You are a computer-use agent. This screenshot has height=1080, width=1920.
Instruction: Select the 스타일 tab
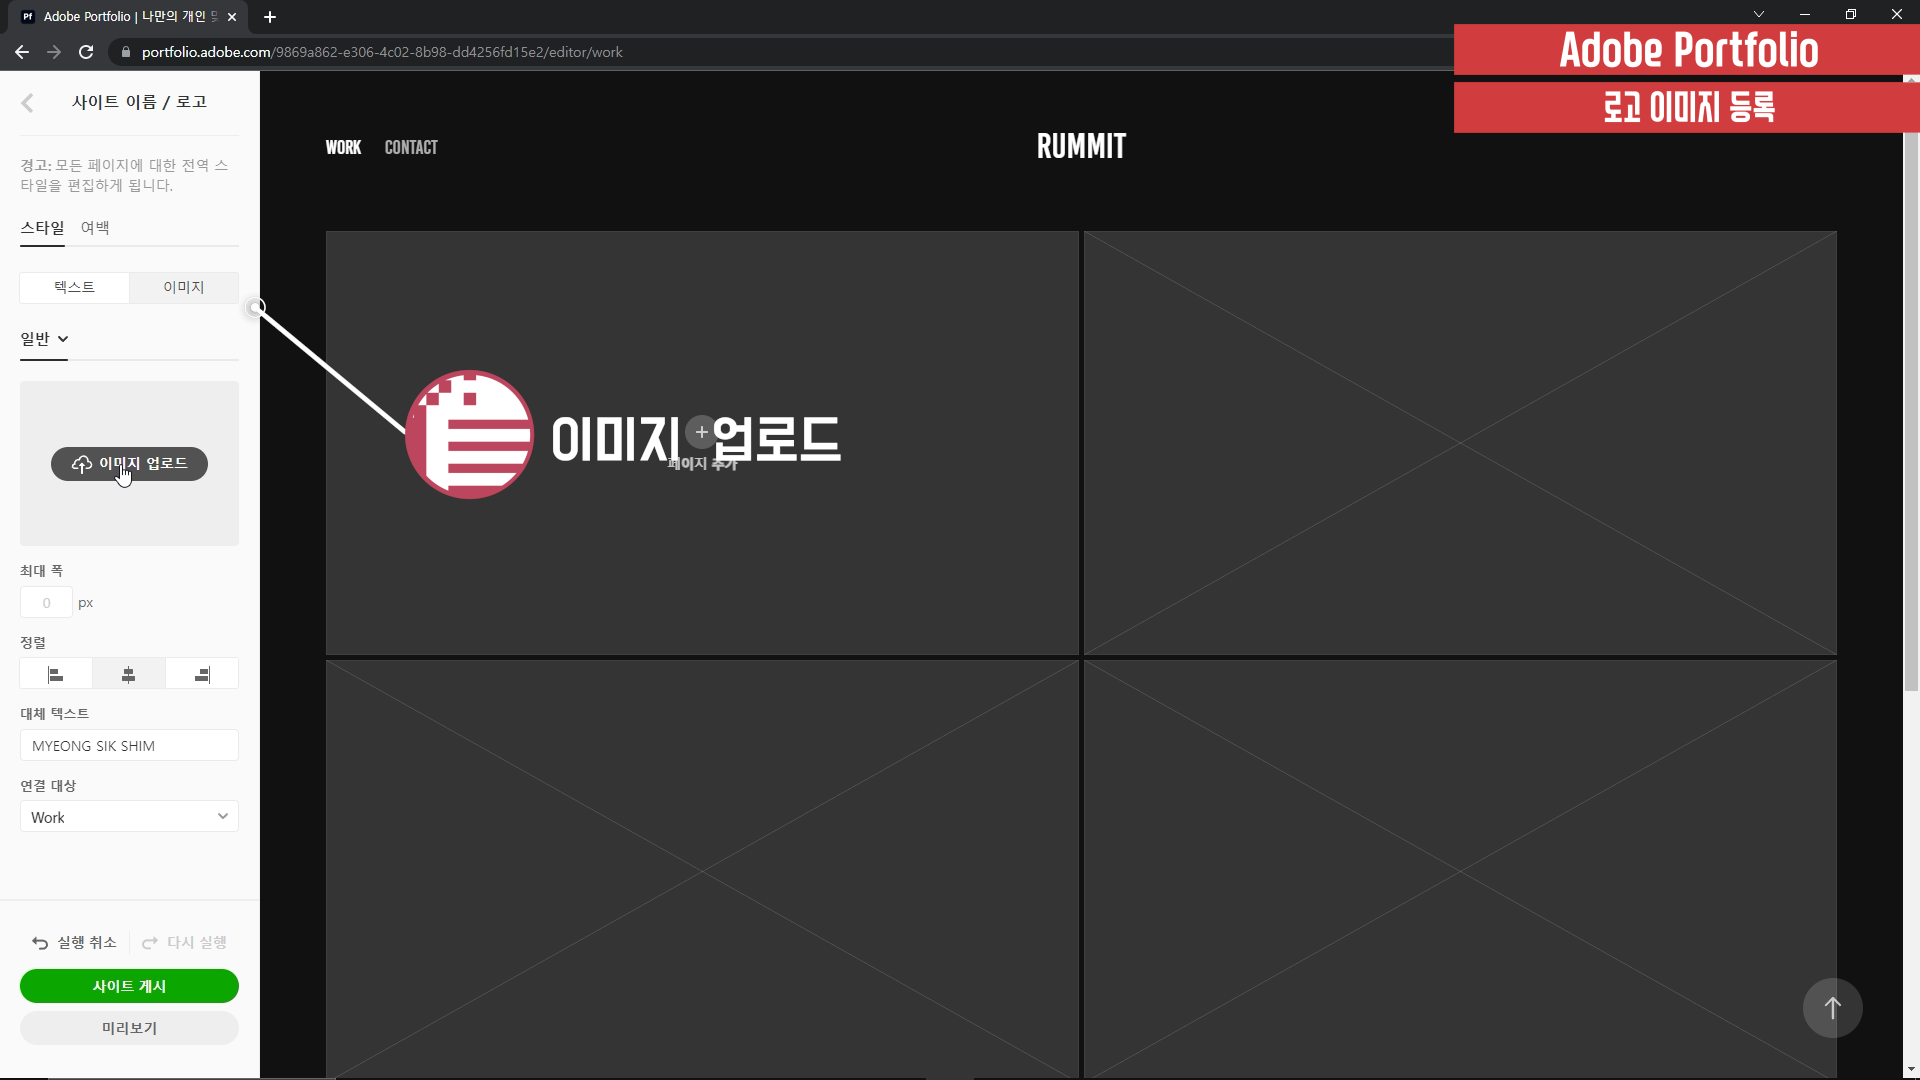coord(42,228)
